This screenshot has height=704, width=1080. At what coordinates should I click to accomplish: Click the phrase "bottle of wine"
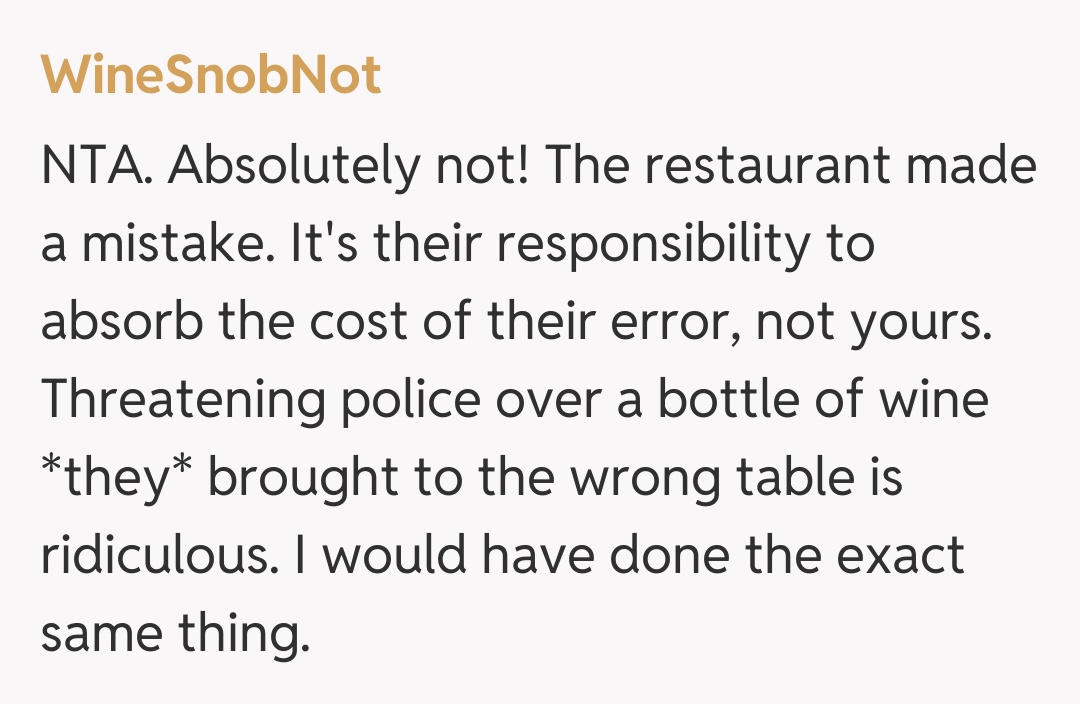822,400
